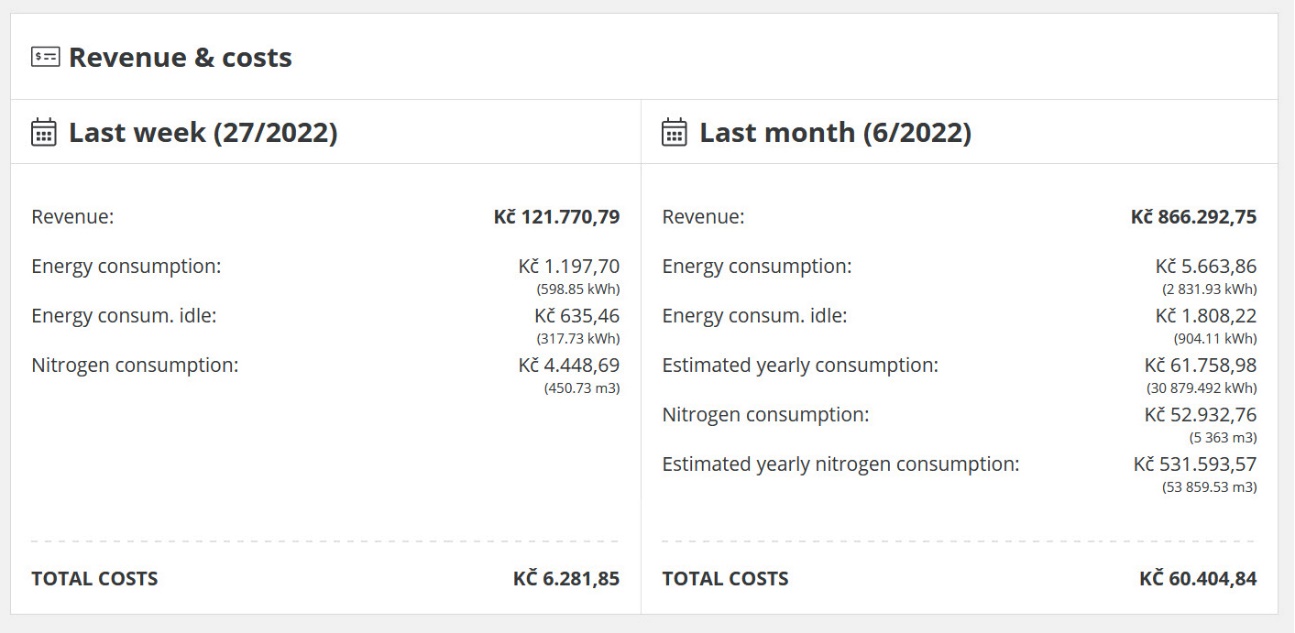
Task: Click the calendar icon in the right column
Action: coord(674,131)
